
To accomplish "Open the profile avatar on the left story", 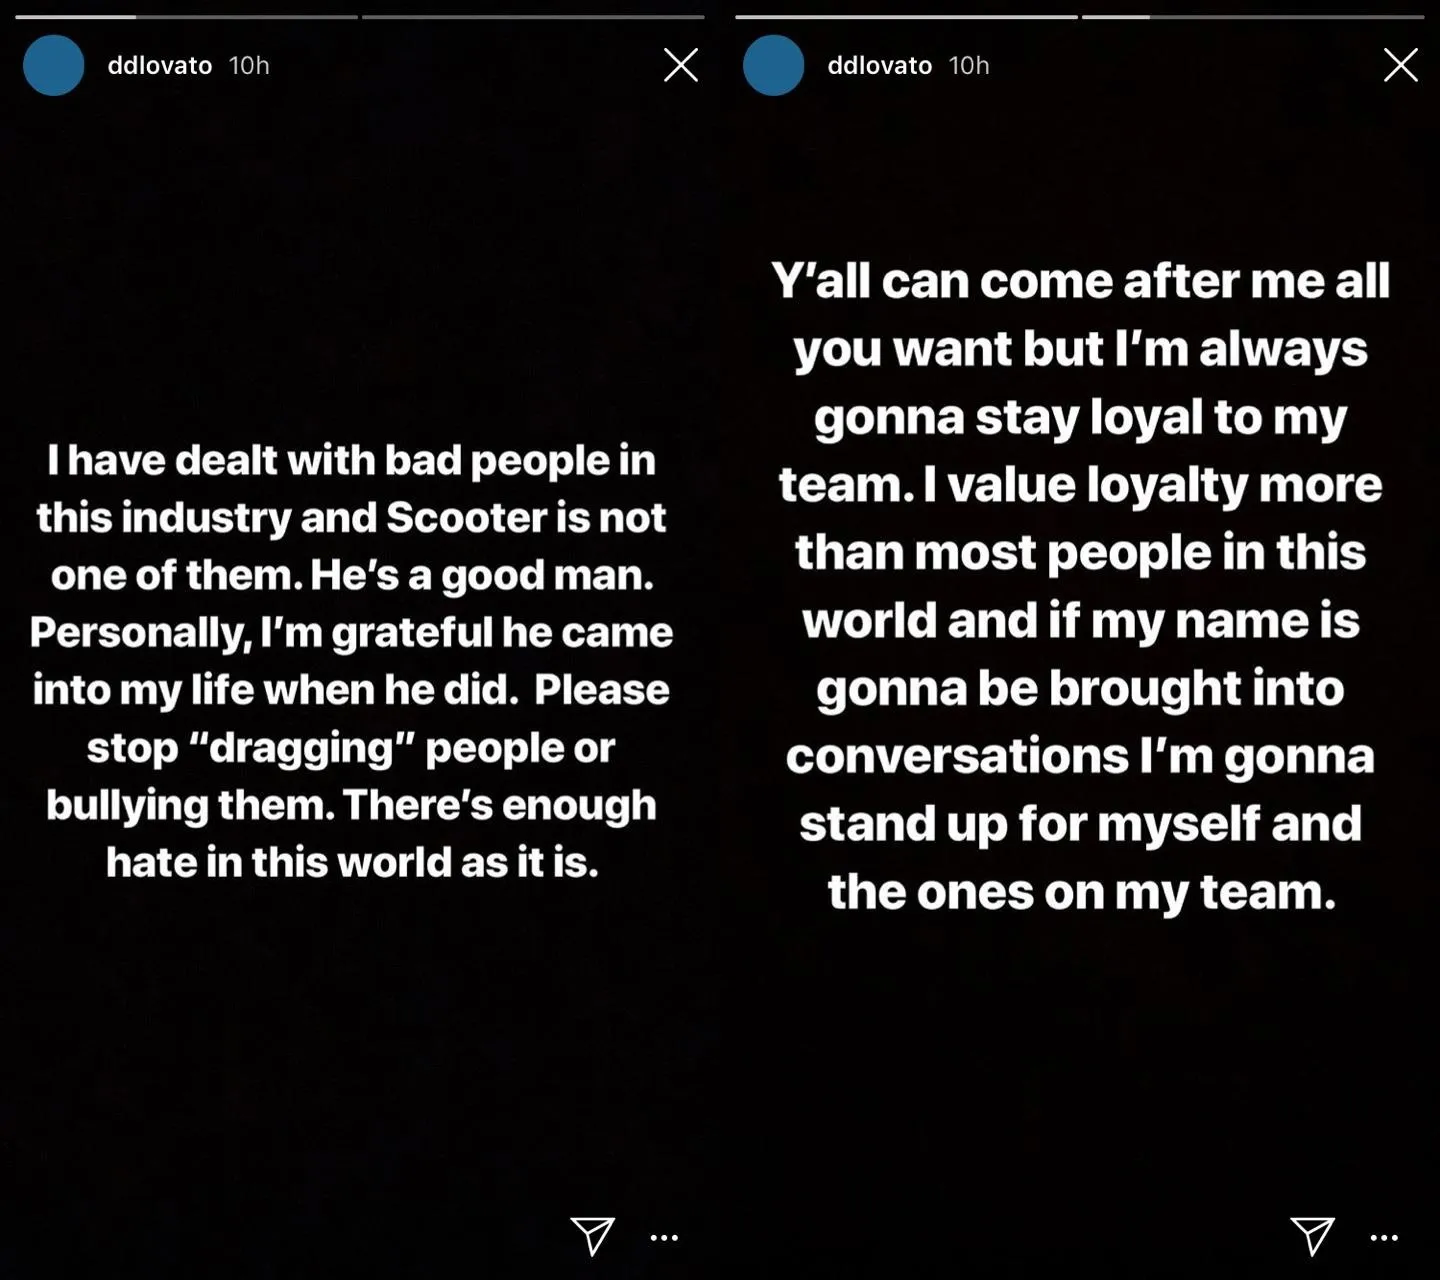I will (x=54, y=65).
